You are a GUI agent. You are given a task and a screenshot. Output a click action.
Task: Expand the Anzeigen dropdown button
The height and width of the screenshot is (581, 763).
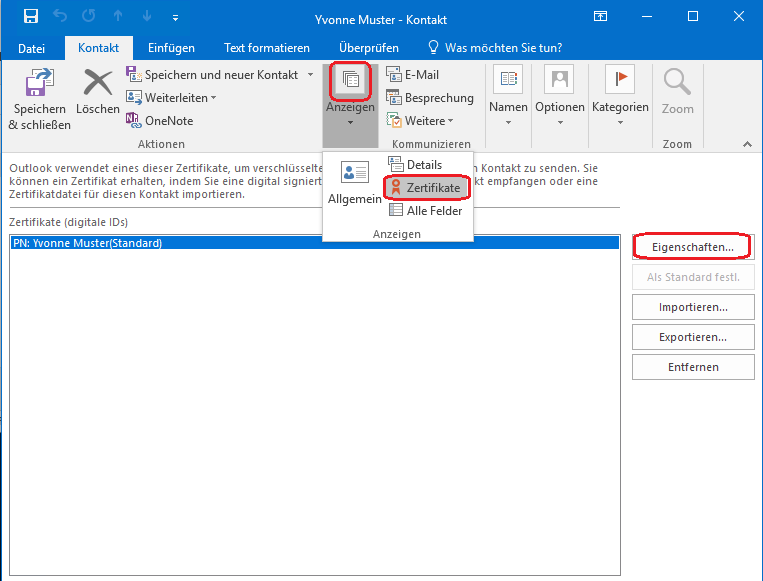[350, 107]
